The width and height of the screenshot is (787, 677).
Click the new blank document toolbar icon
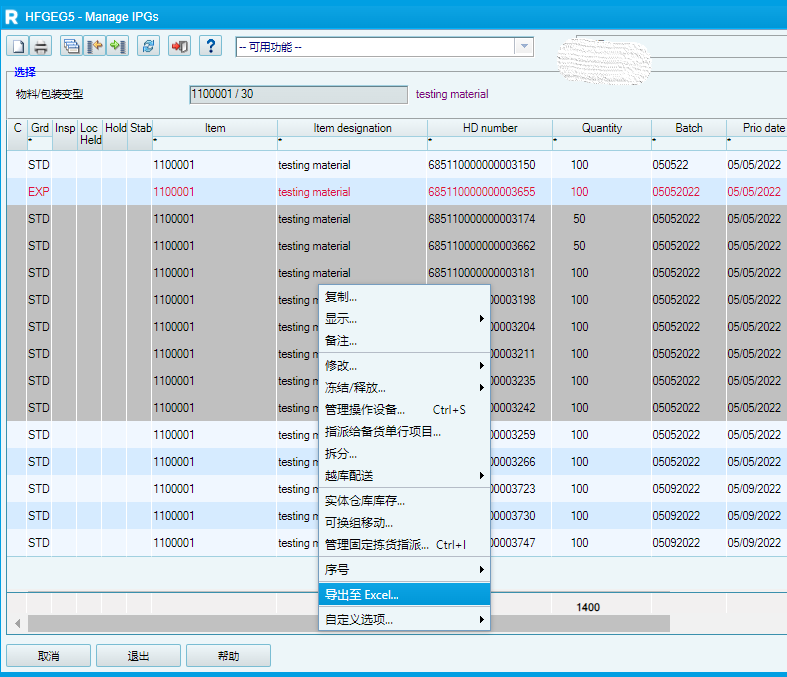(18, 47)
